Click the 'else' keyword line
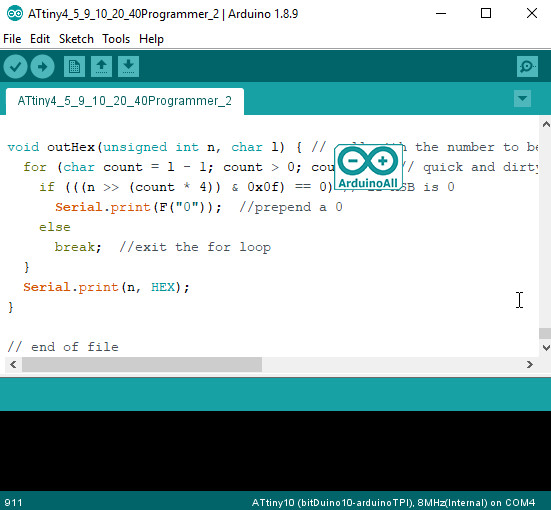Viewport: 551px width, 510px height. pos(55,227)
